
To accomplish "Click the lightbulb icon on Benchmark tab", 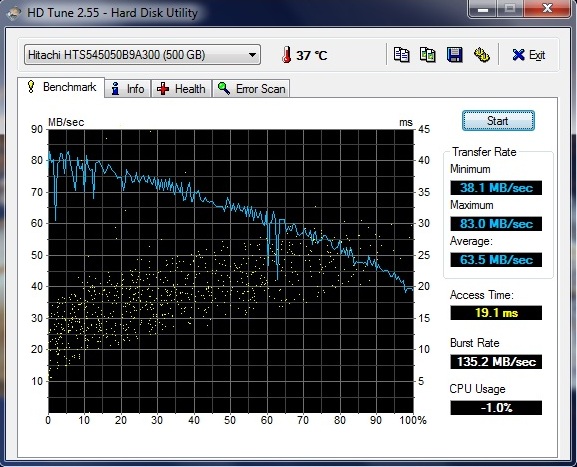I will (x=31, y=87).
